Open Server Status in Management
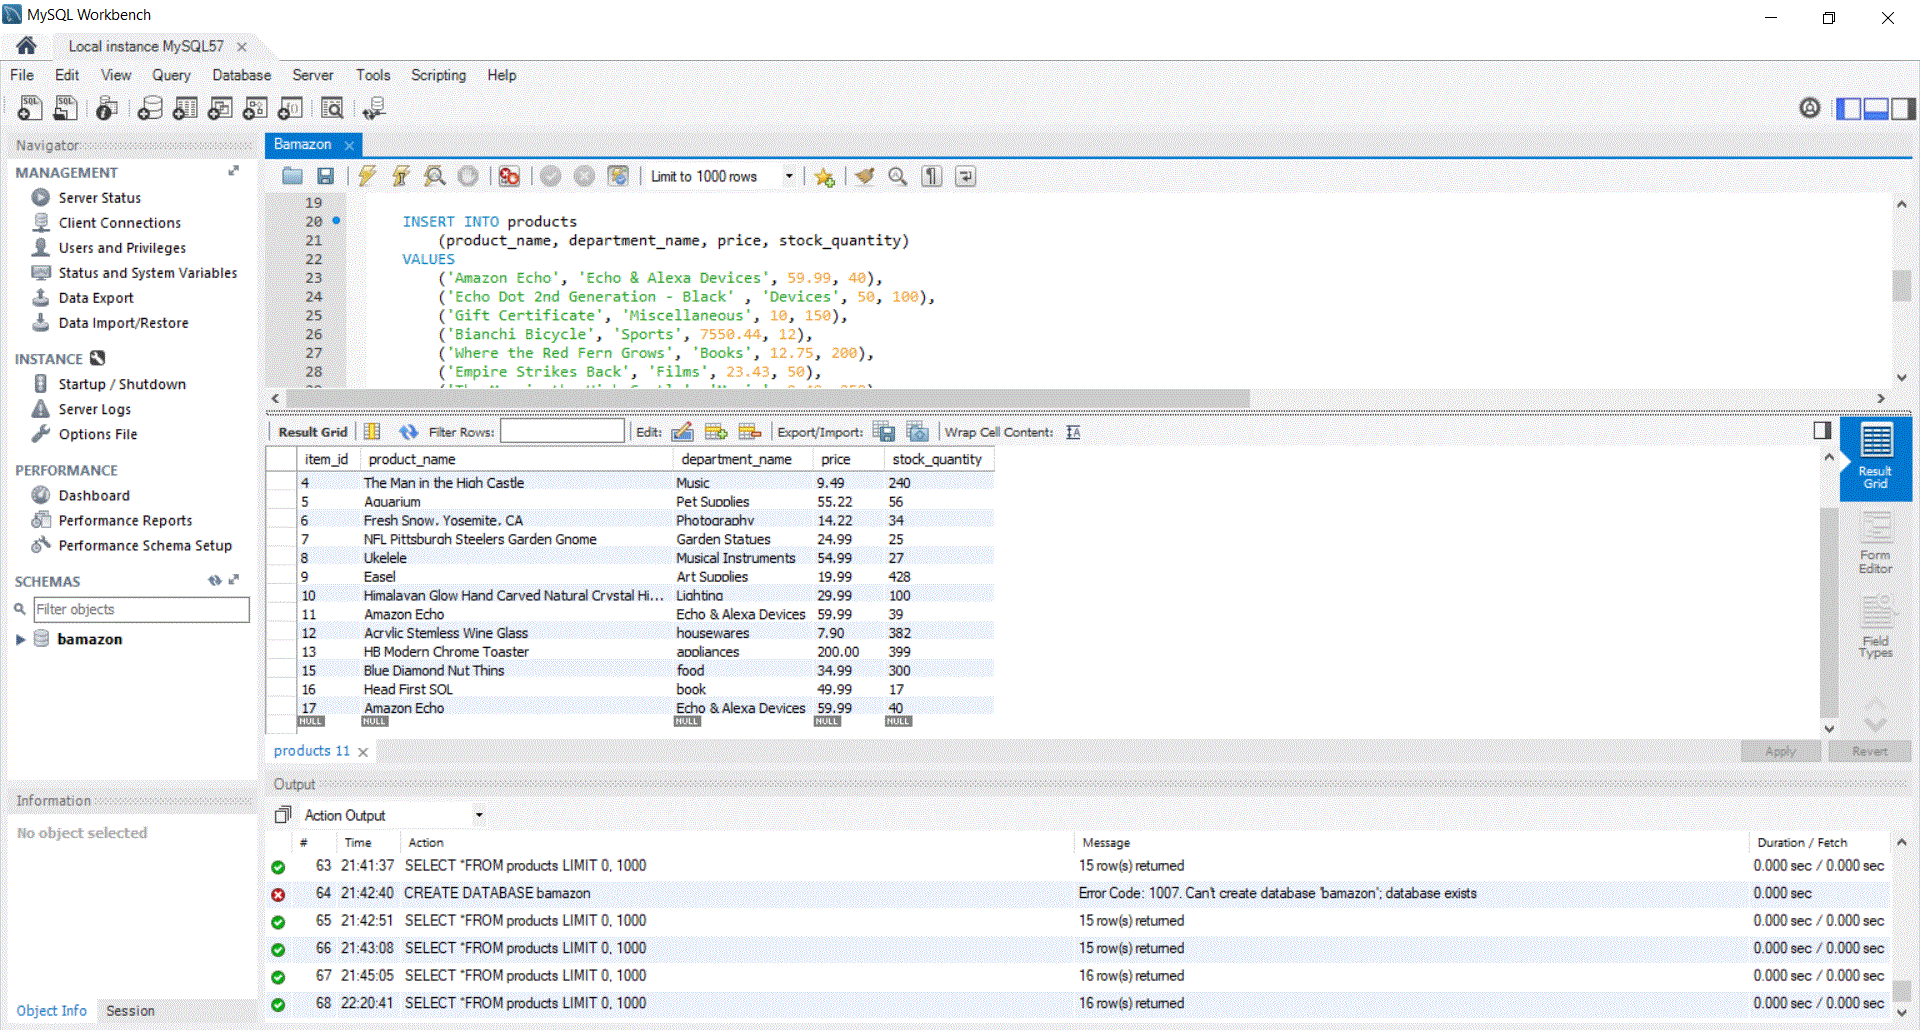Image resolution: width=1920 pixels, height=1030 pixels. (99, 198)
